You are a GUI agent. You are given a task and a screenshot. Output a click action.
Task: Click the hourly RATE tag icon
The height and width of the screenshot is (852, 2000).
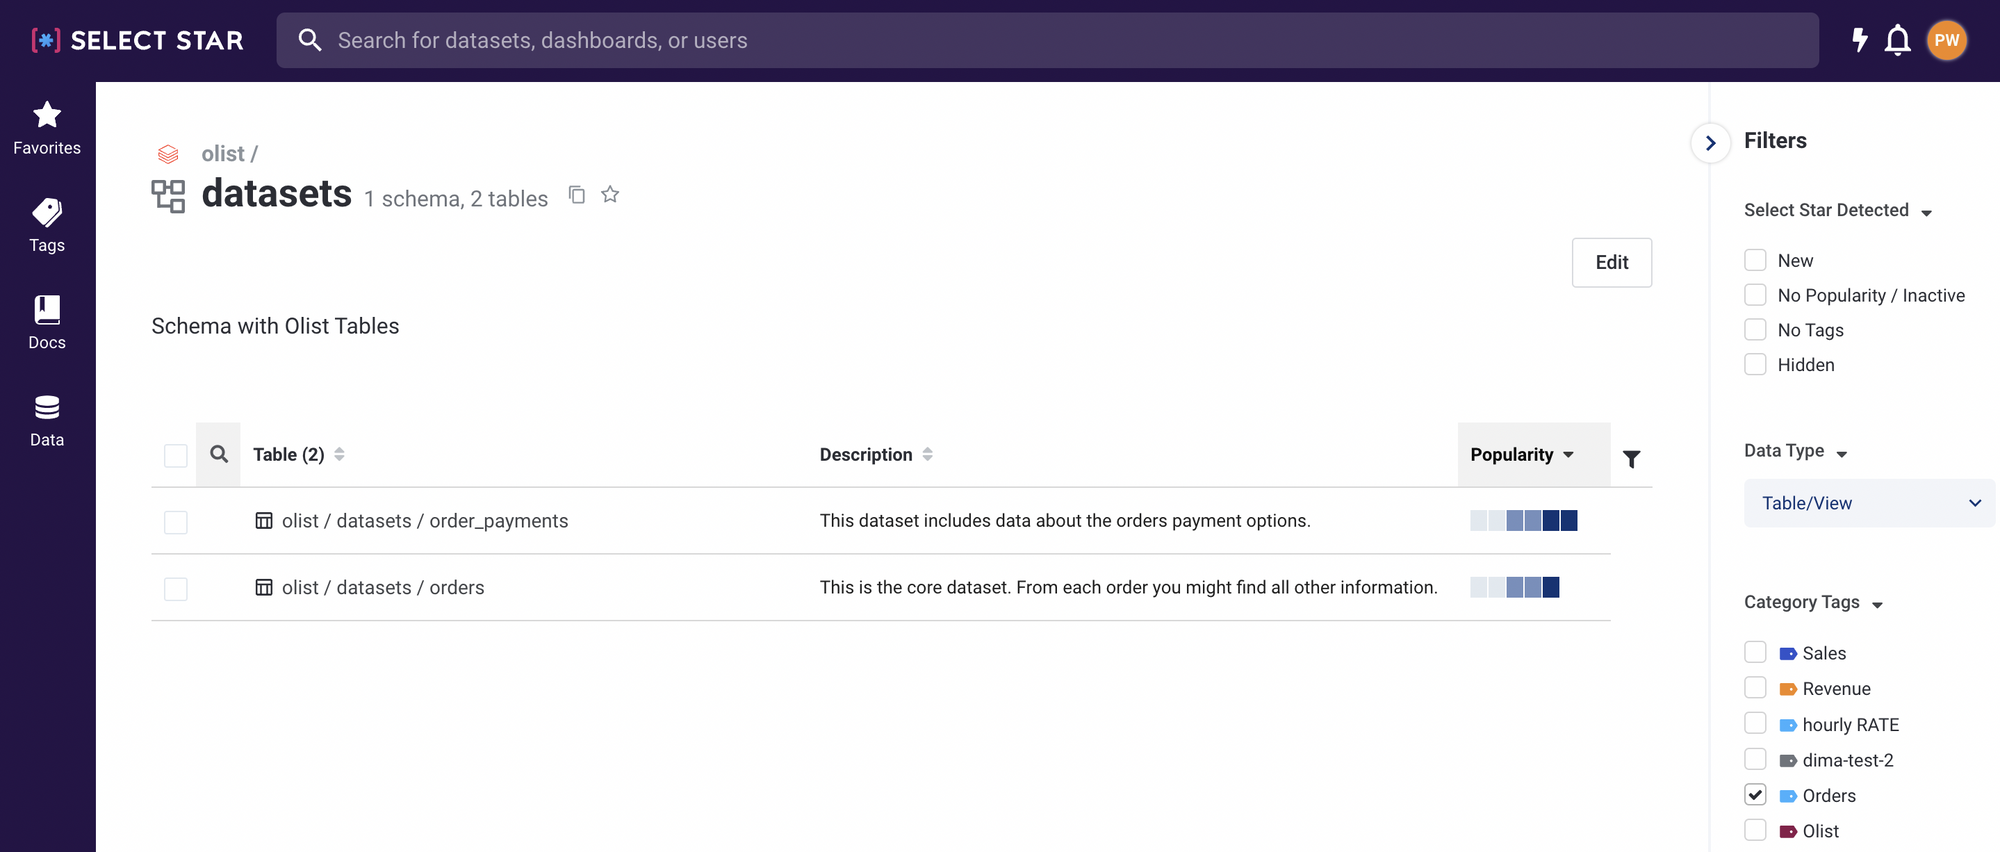1788,725
